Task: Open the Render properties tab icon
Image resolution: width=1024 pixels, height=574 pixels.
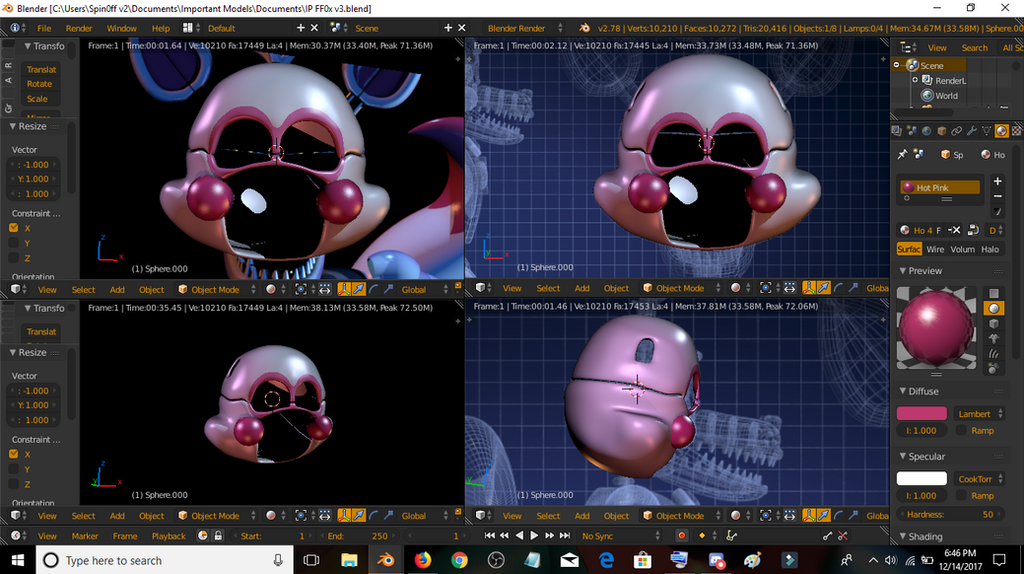Action: point(897,131)
